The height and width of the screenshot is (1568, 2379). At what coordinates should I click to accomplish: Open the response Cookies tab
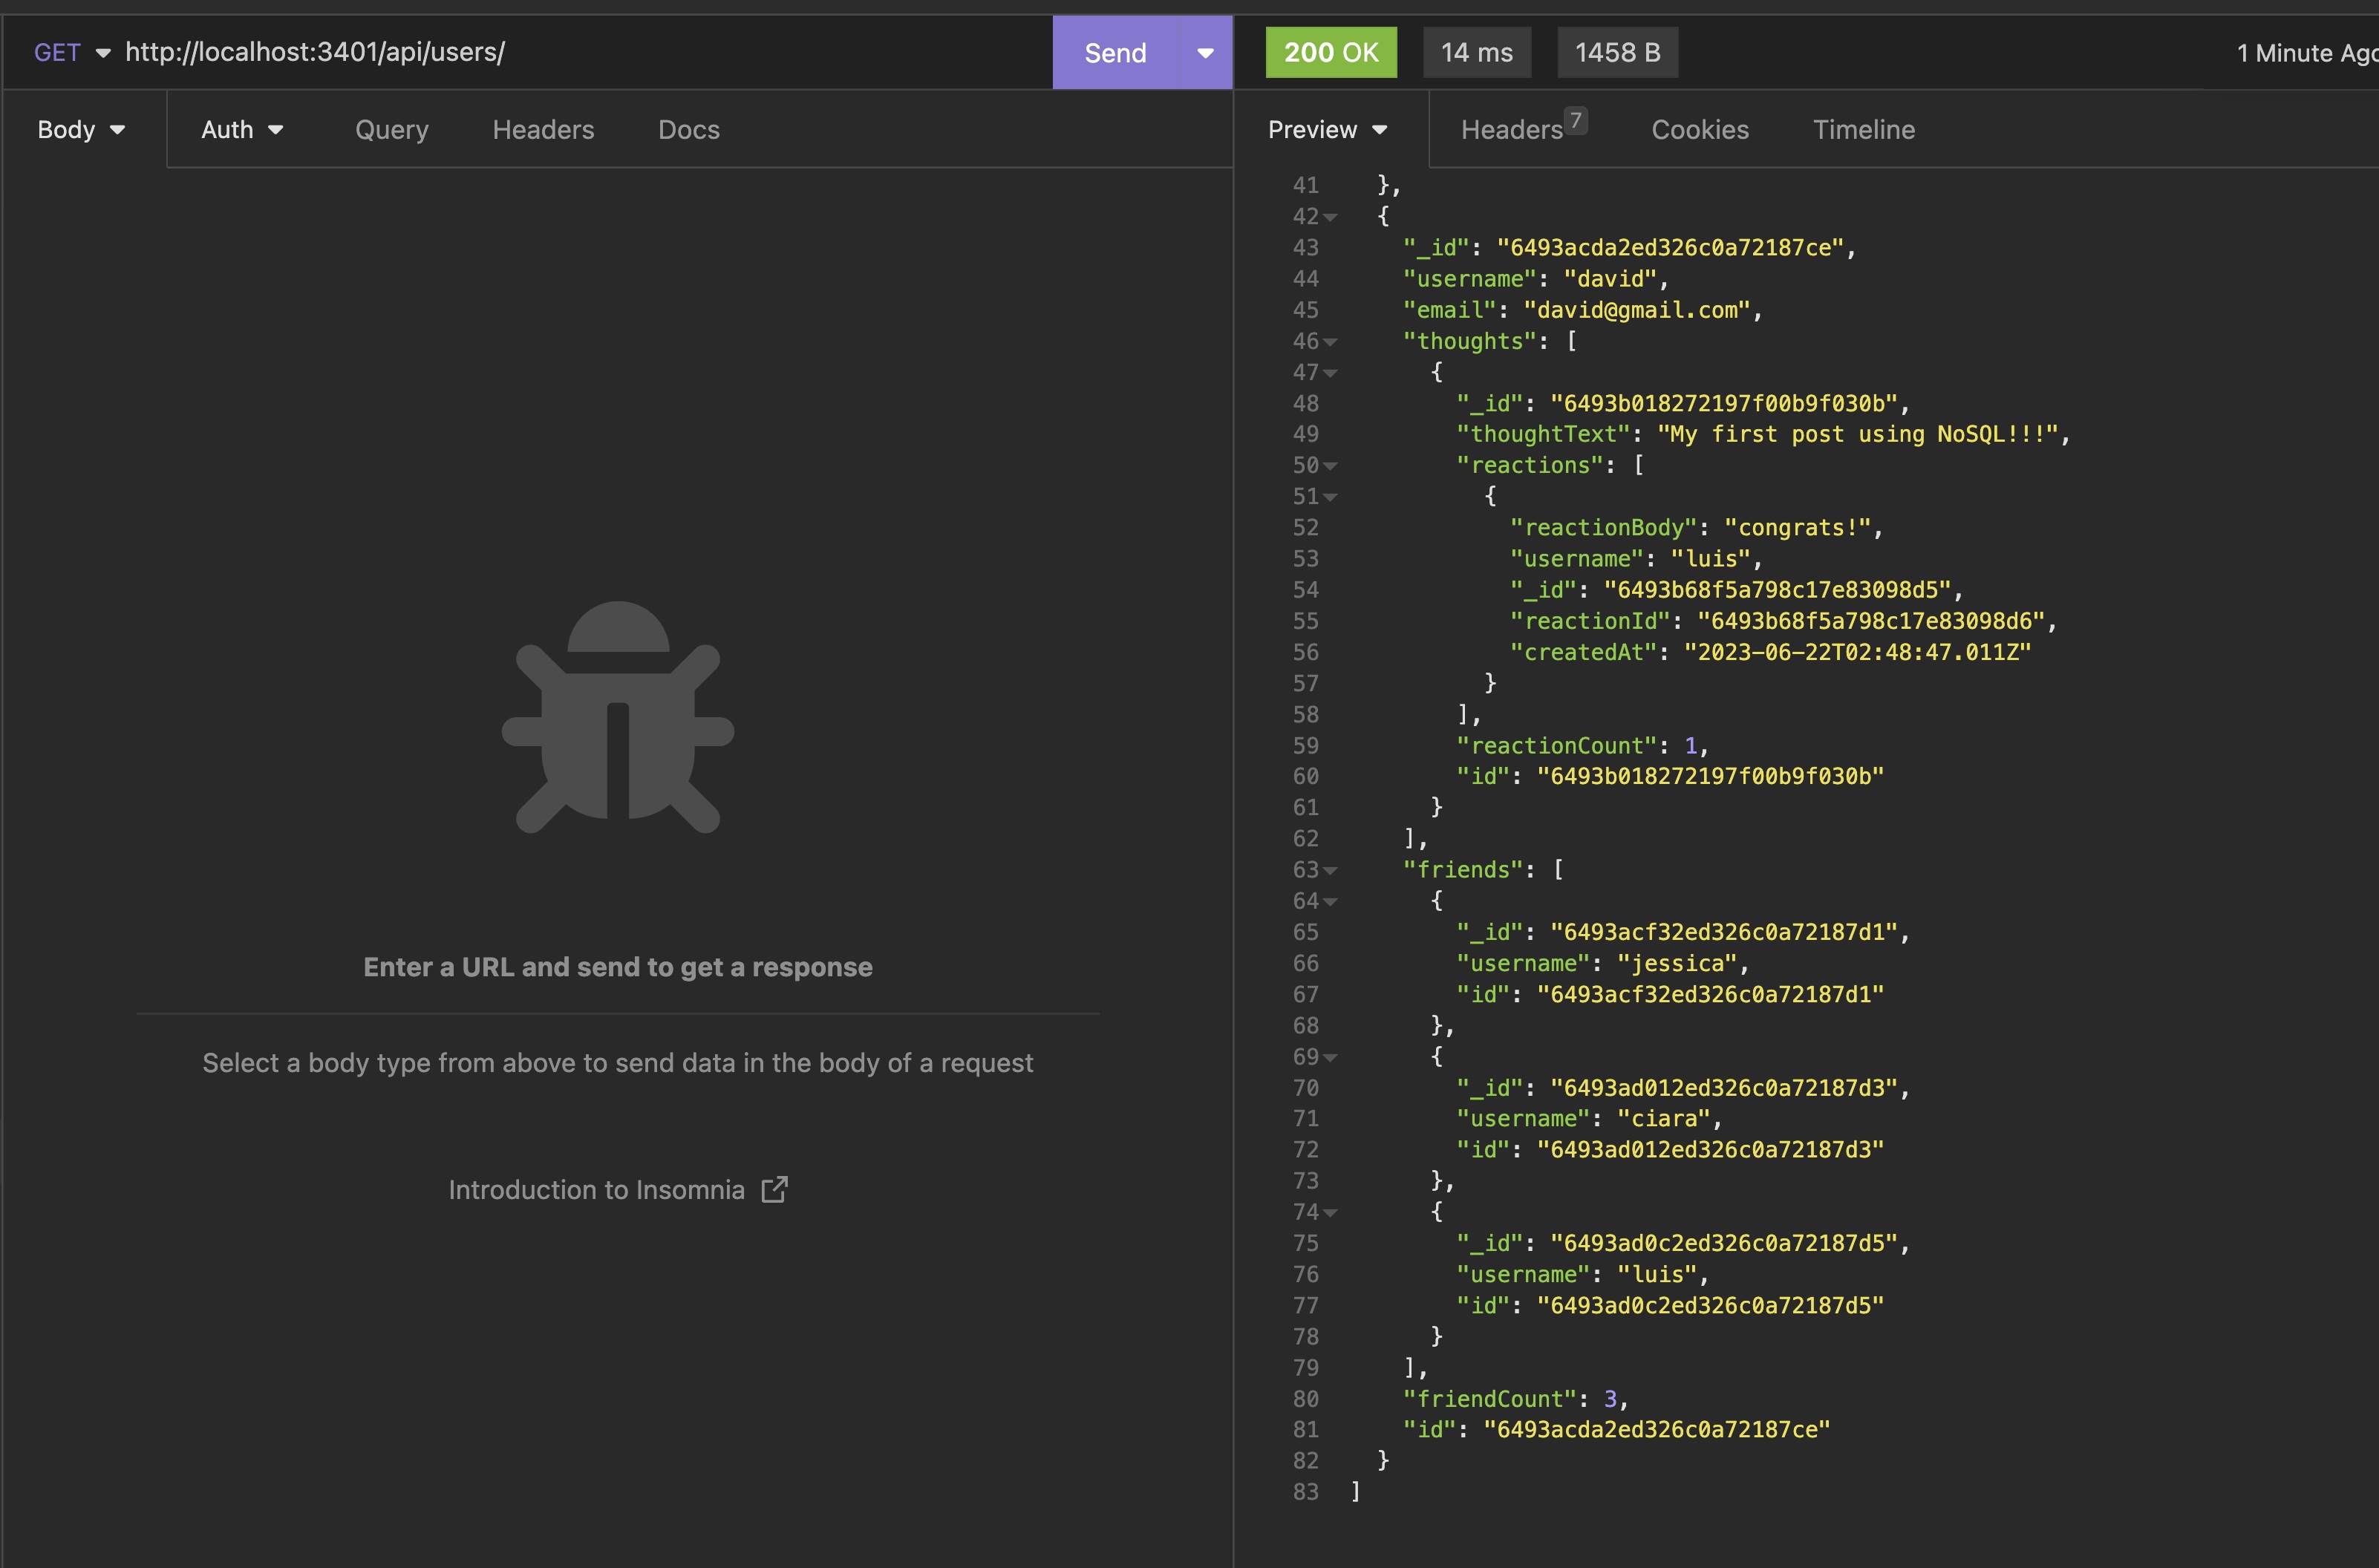pos(1699,130)
